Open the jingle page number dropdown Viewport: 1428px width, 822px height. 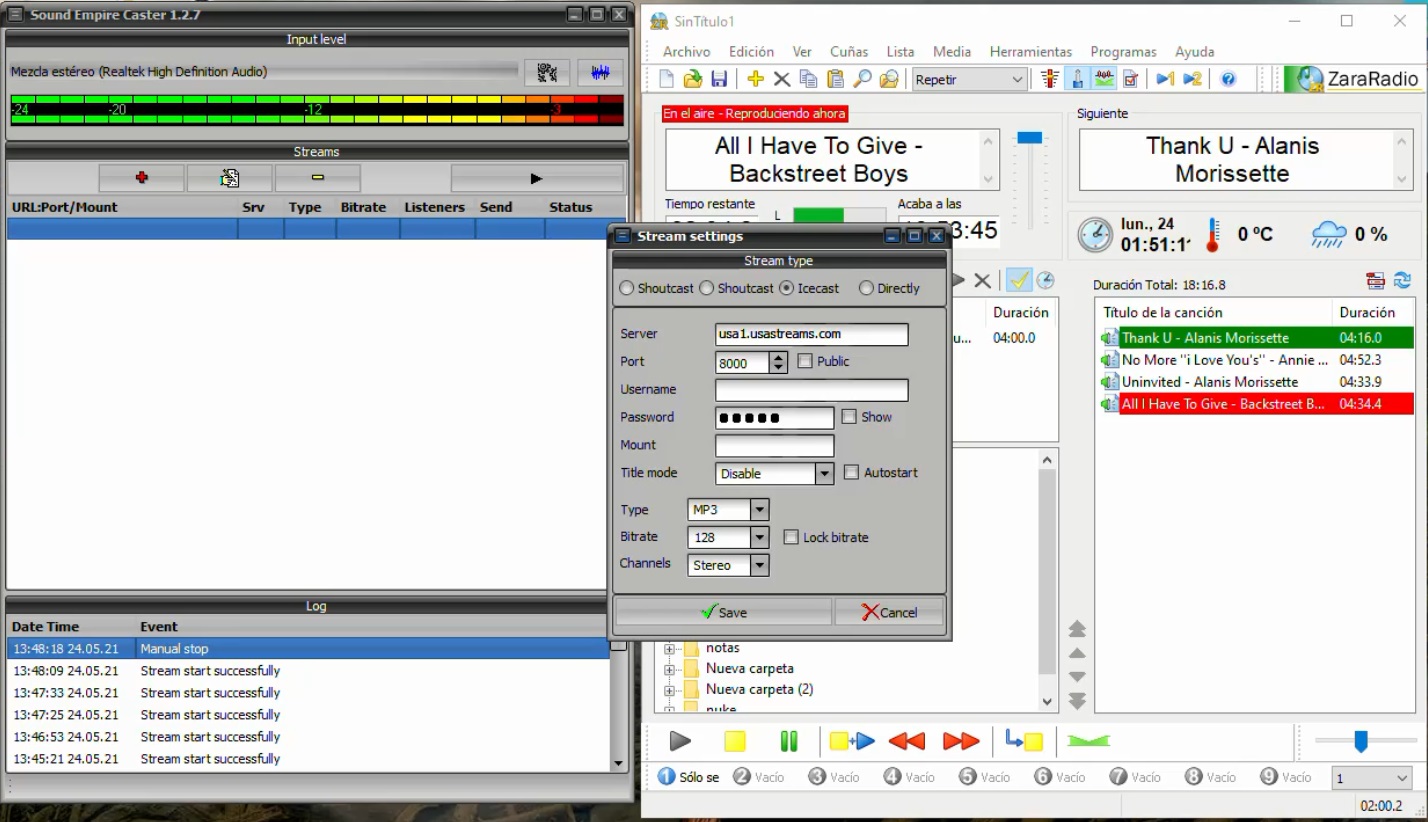[1372, 777]
